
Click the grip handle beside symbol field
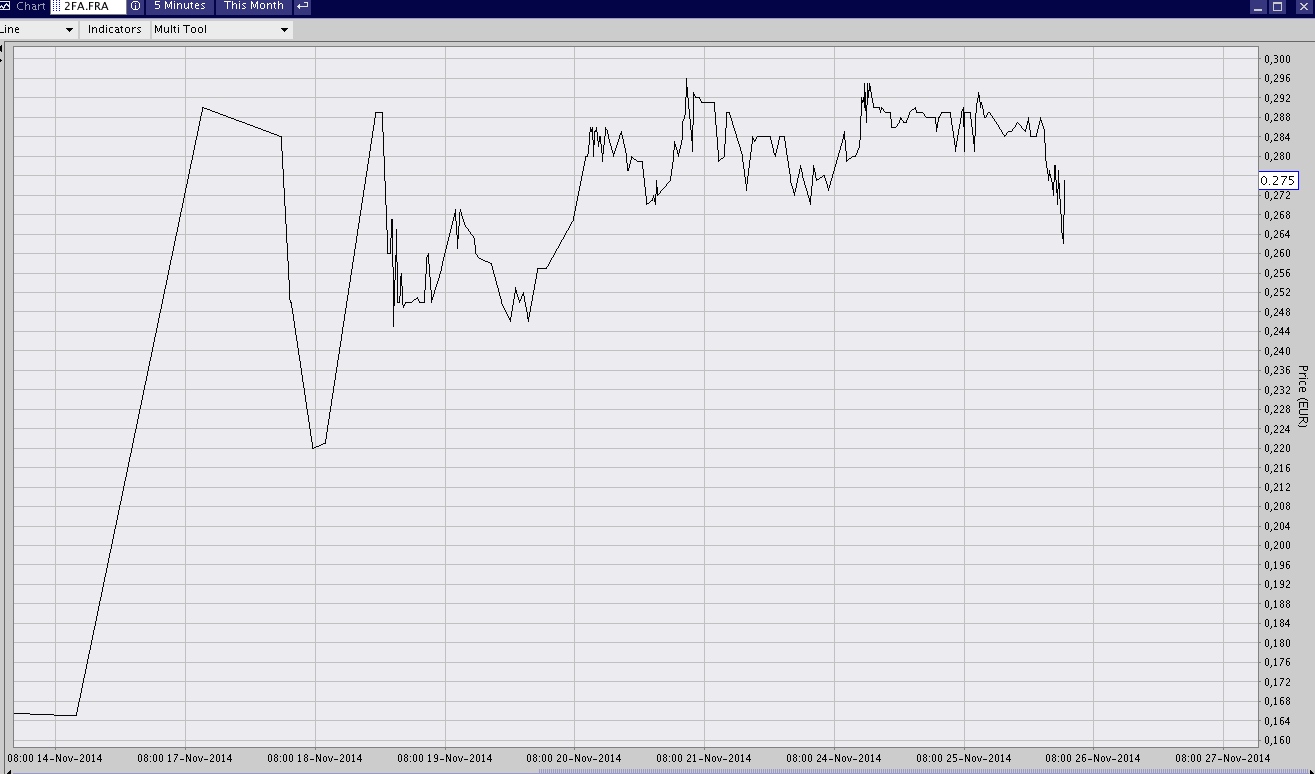[x=56, y=7]
